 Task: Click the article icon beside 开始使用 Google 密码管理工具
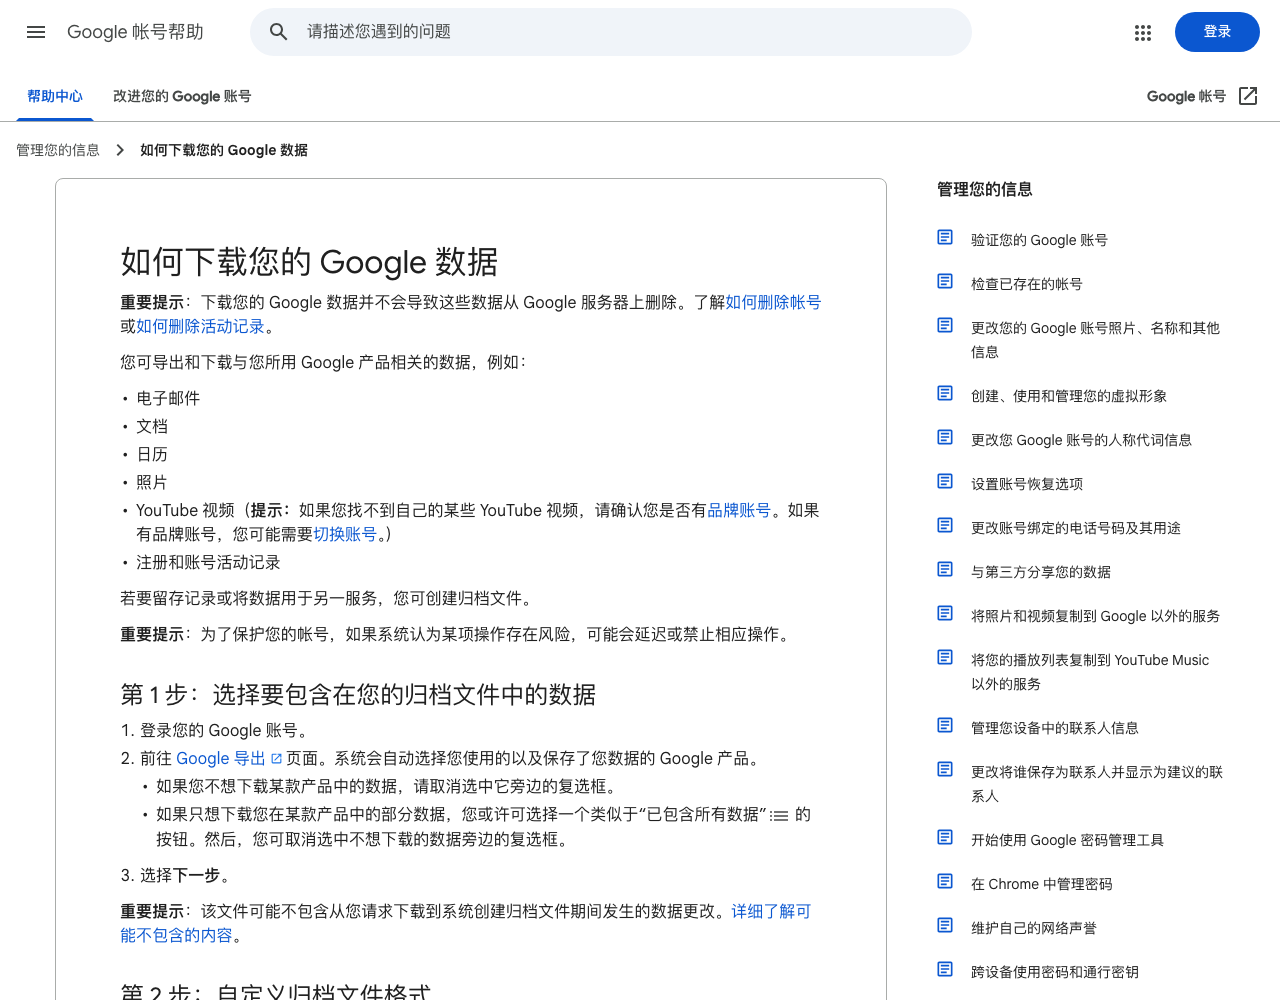[x=945, y=837]
